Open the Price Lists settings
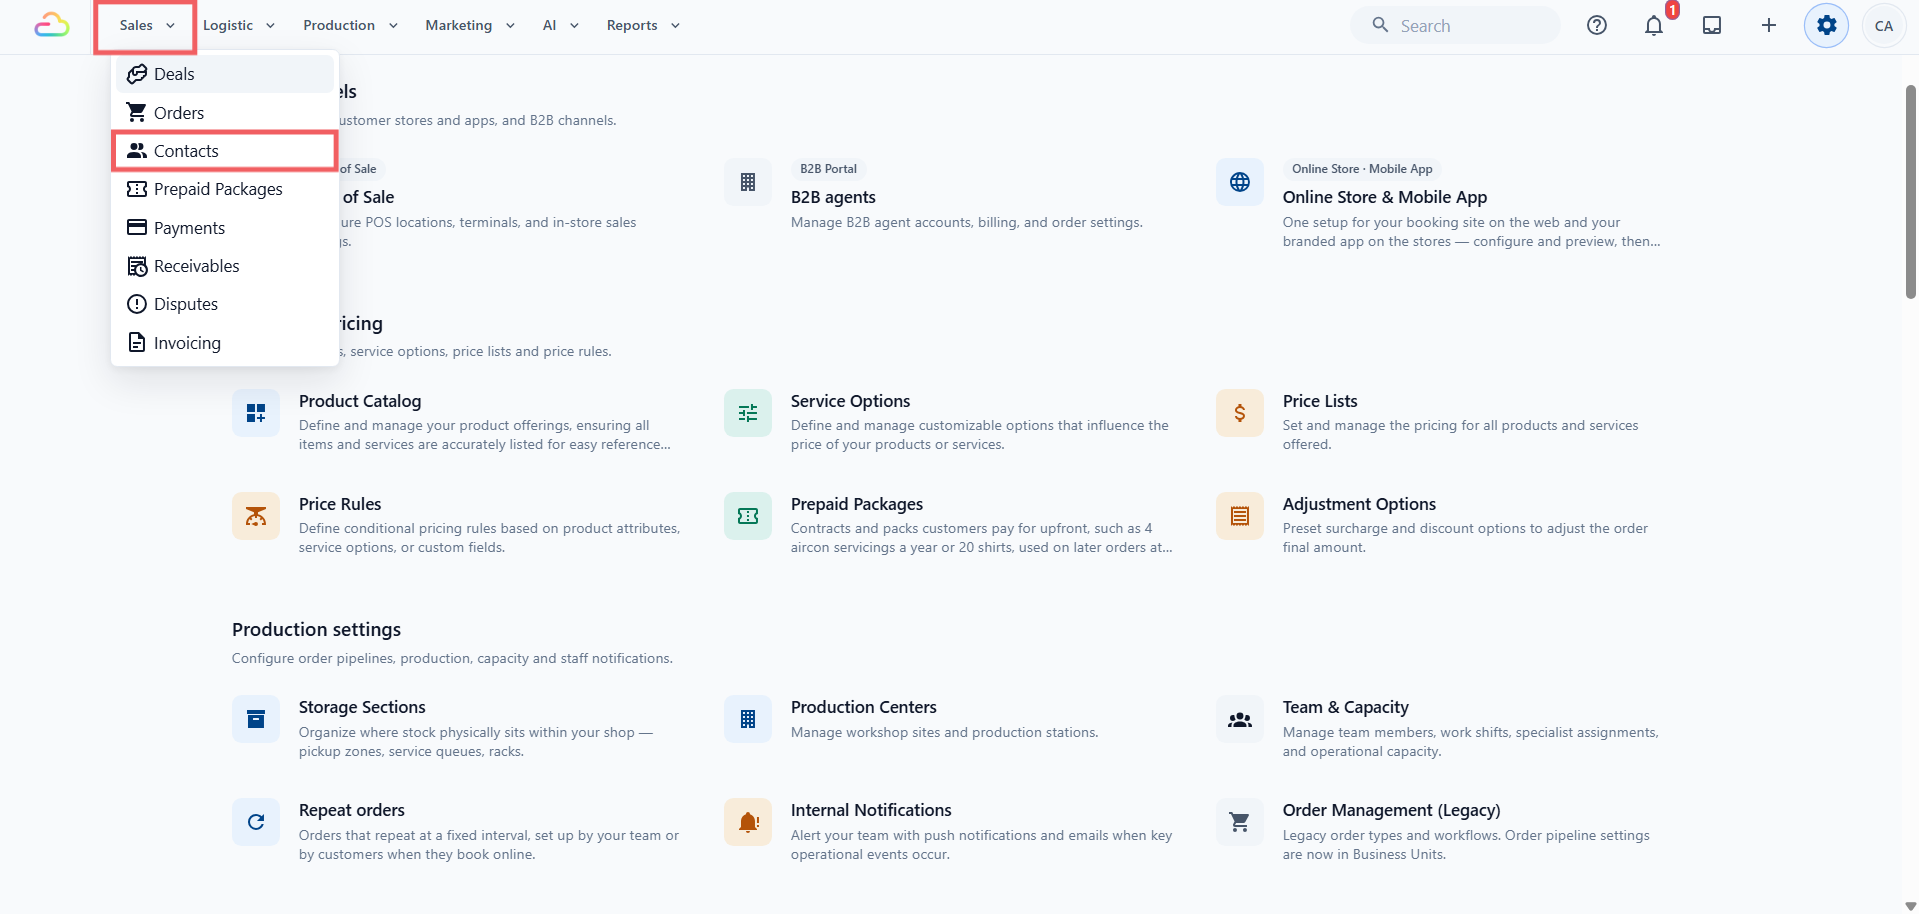Viewport: 1920px width, 915px height. pos(1320,401)
